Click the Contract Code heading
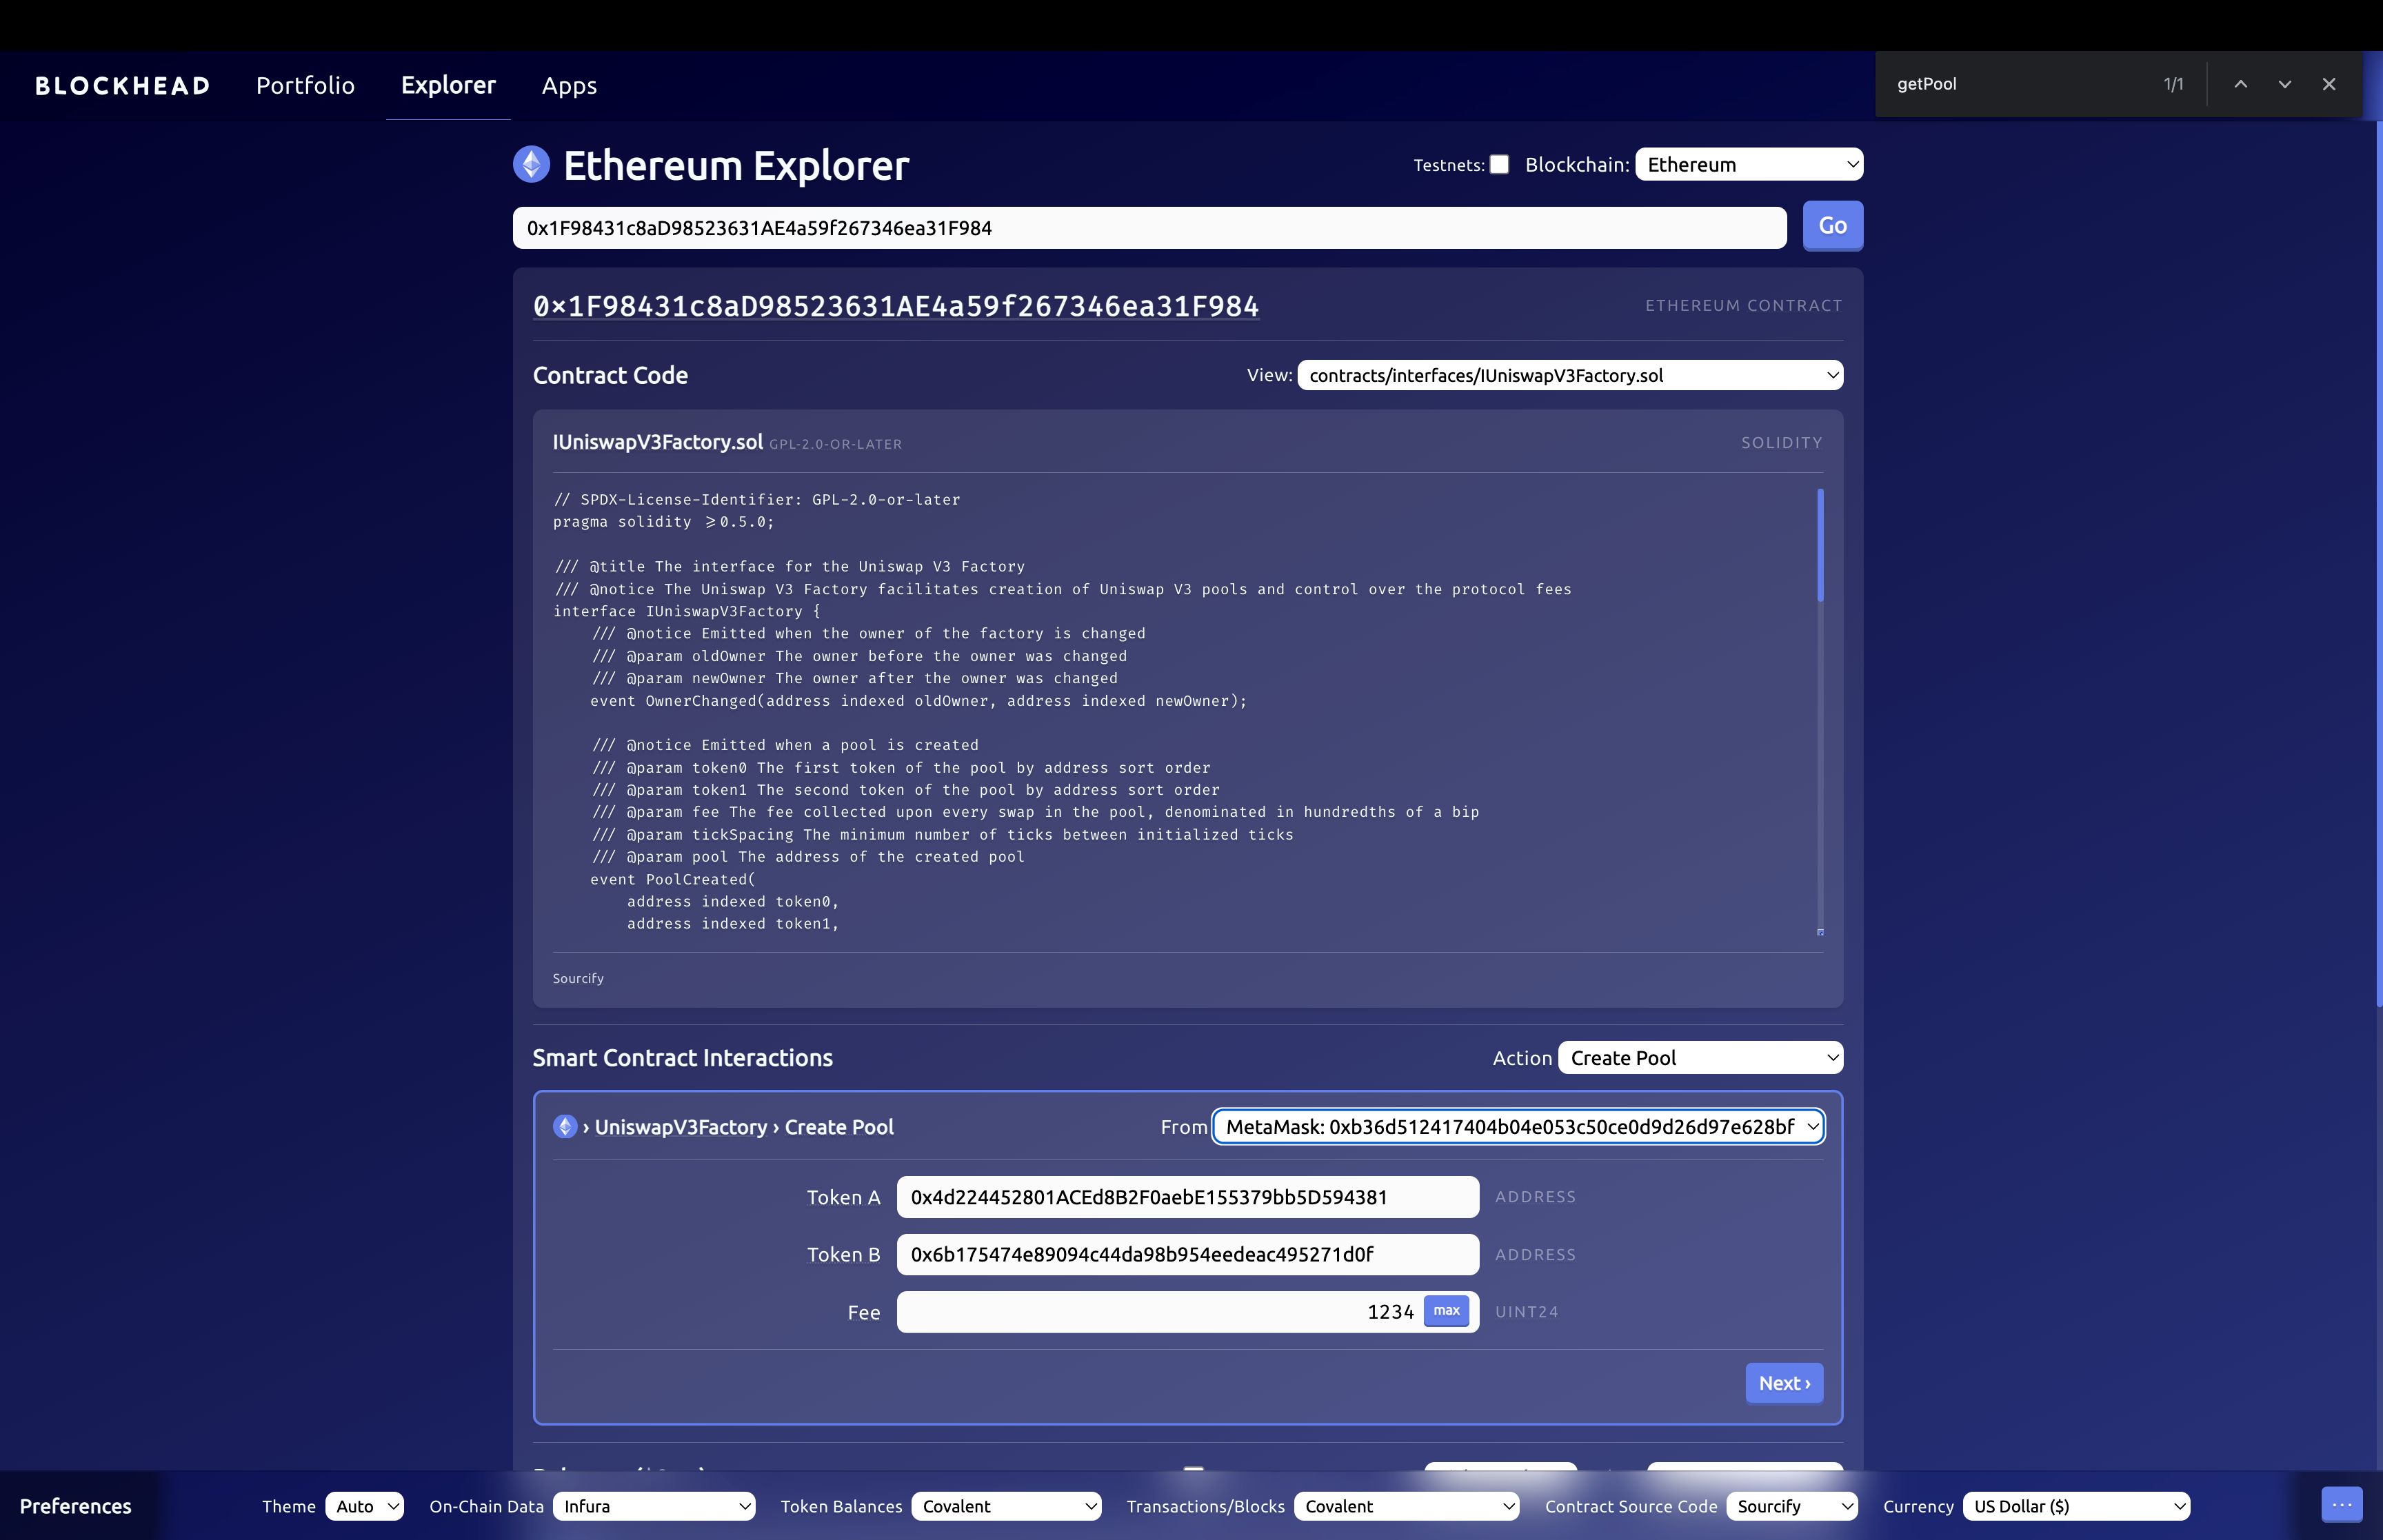2383x1540 pixels. [x=610, y=375]
